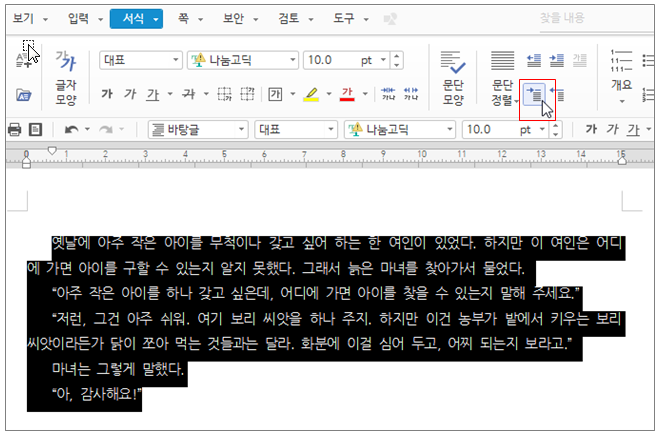Open 문단 모양 paragraph shape dialog
Screen dimensions: 660x437
453,78
